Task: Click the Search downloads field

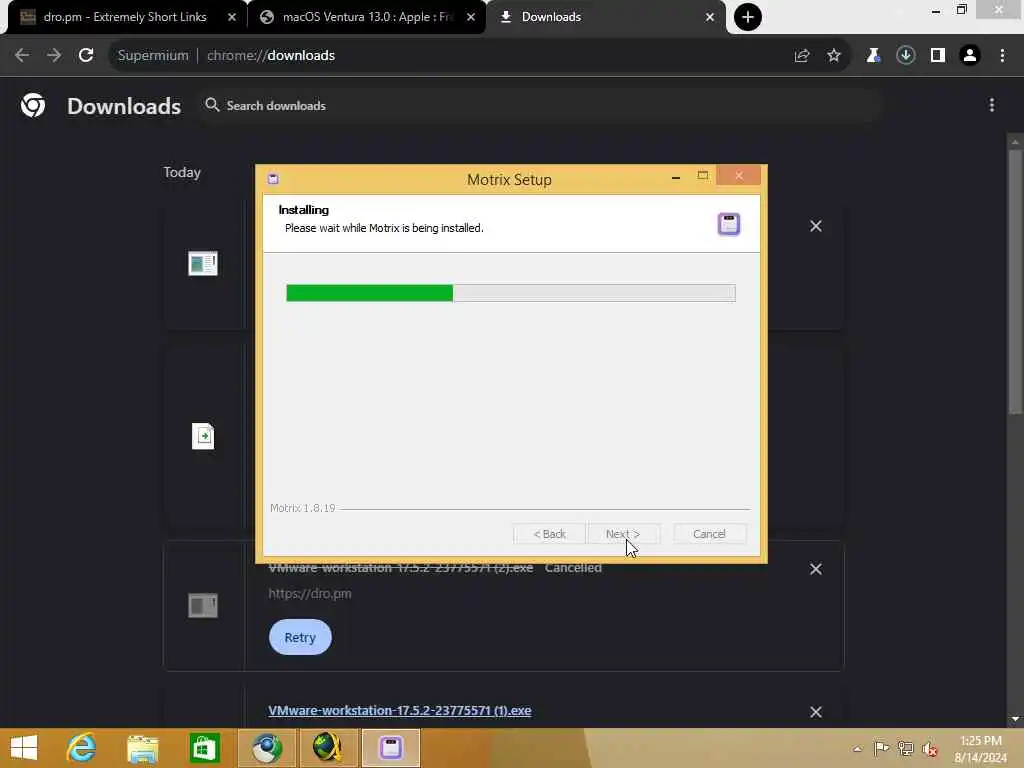Action: pos(539,105)
